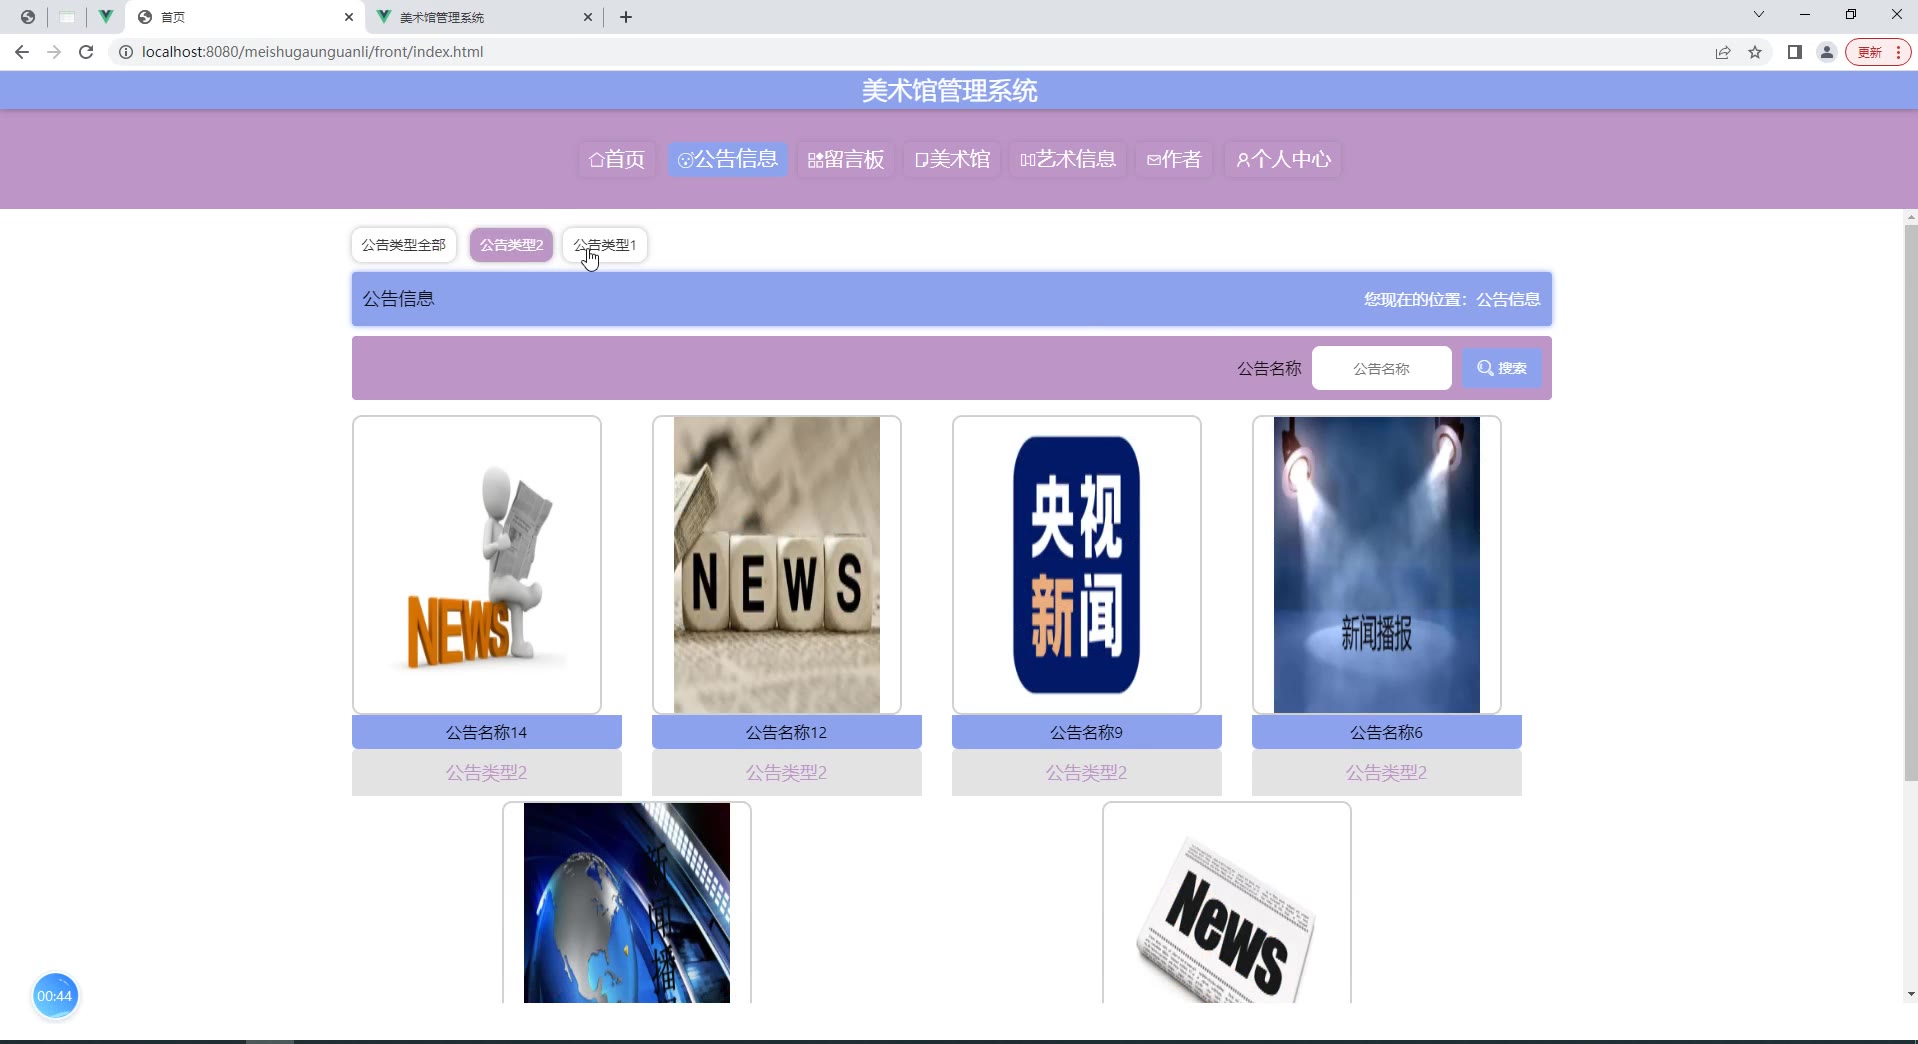Open NEWS dice image of 公告名称12

click(x=777, y=565)
